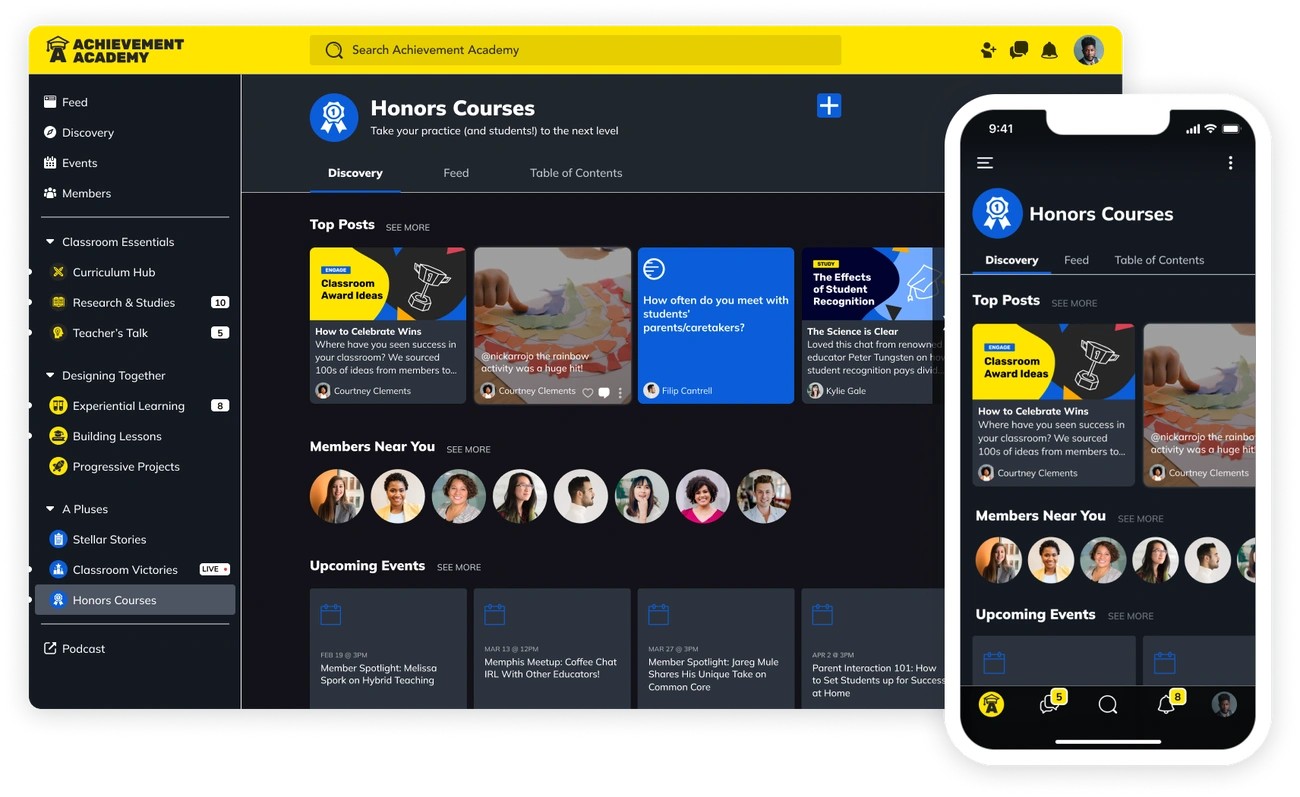The height and width of the screenshot is (797, 1300).
Task: Open the Memphis Meetup Coffee Chat event card
Action: click(x=551, y=650)
